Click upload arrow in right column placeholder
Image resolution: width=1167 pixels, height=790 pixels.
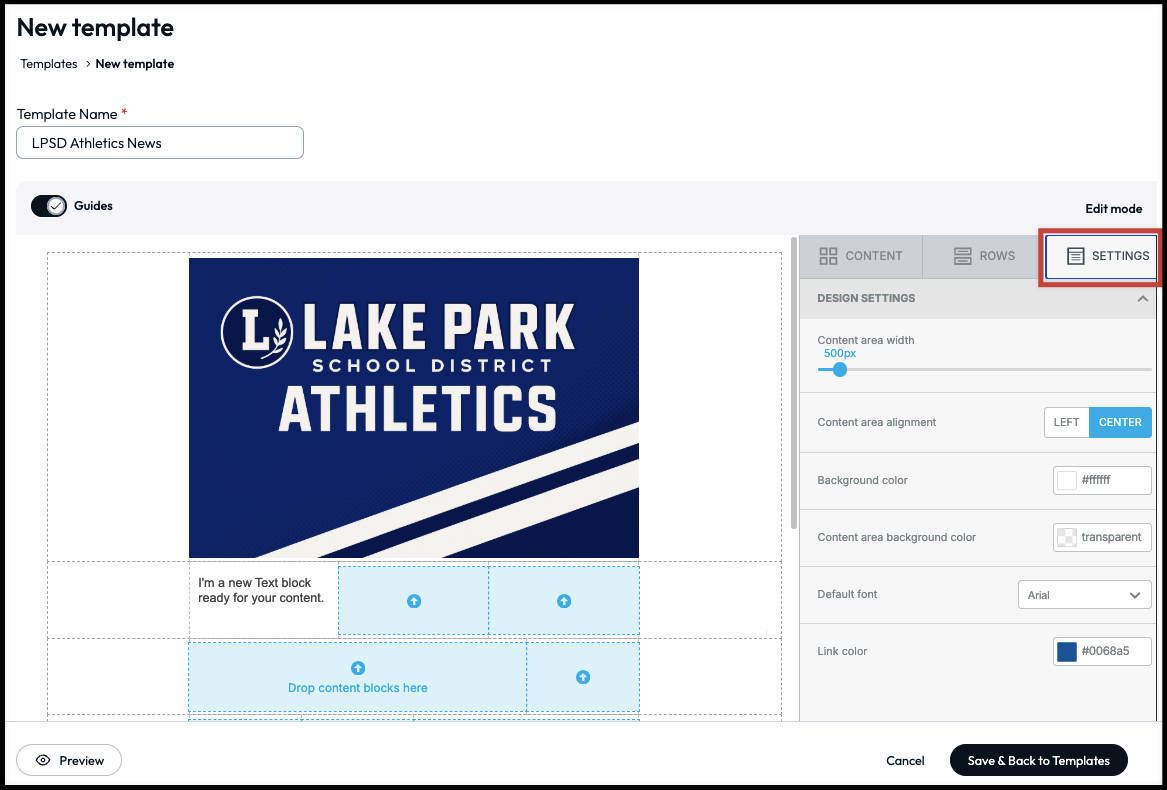pyautogui.click(x=564, y=601)
